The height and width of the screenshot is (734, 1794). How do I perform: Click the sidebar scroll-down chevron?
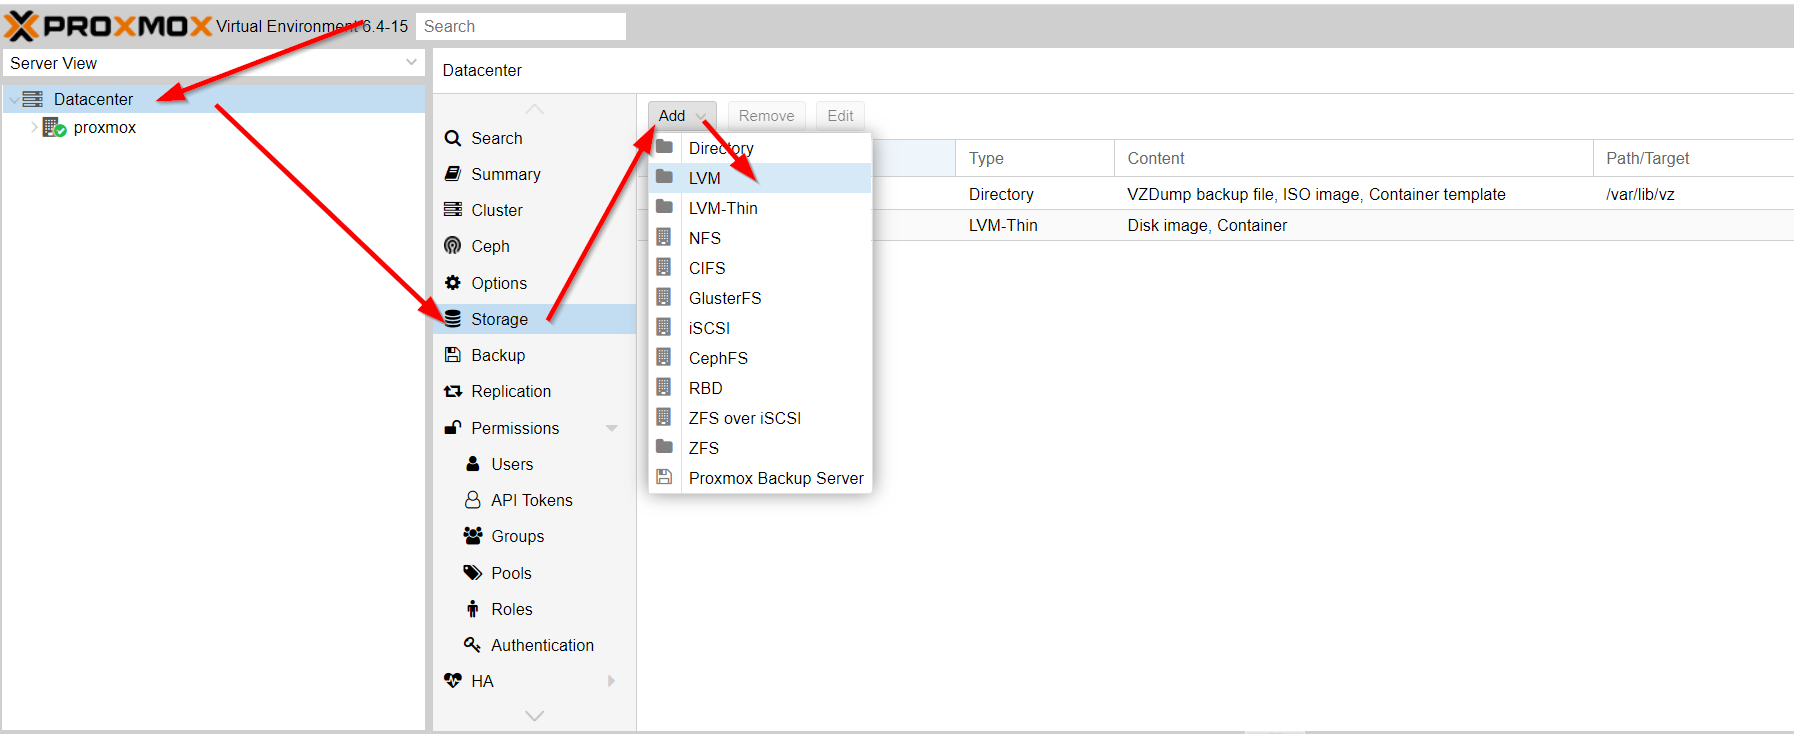point(535,716)
